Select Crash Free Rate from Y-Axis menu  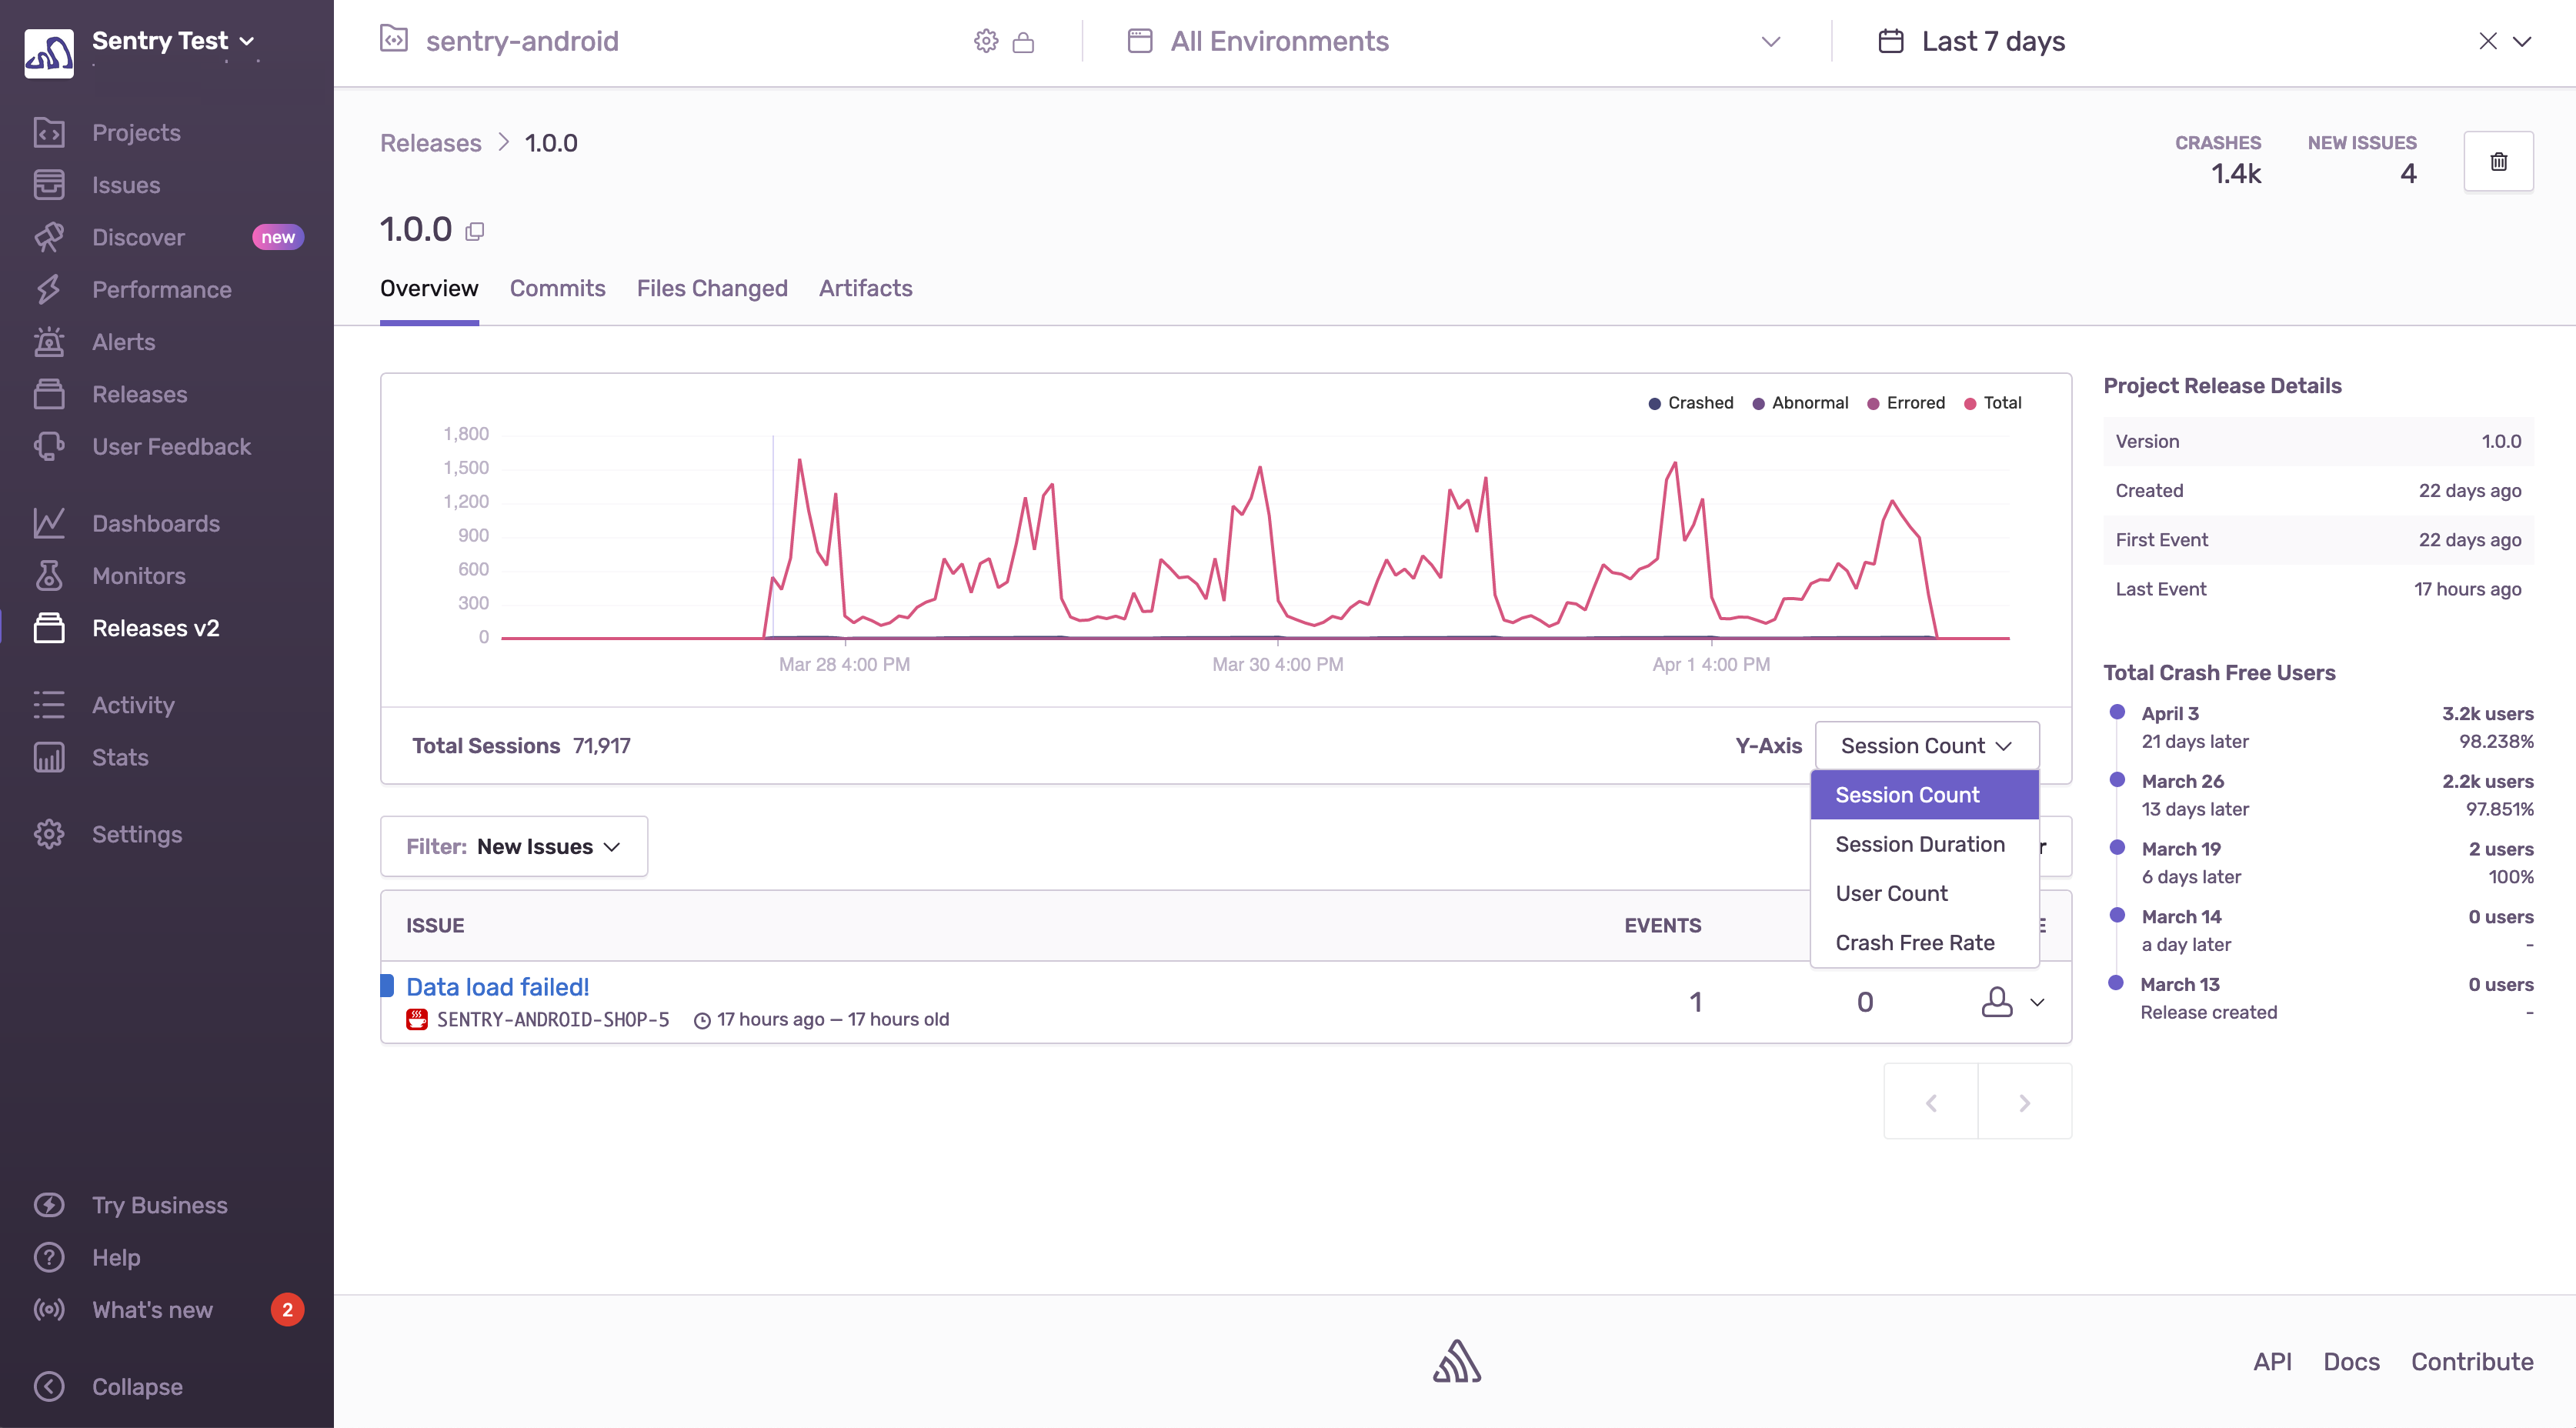1914,942
